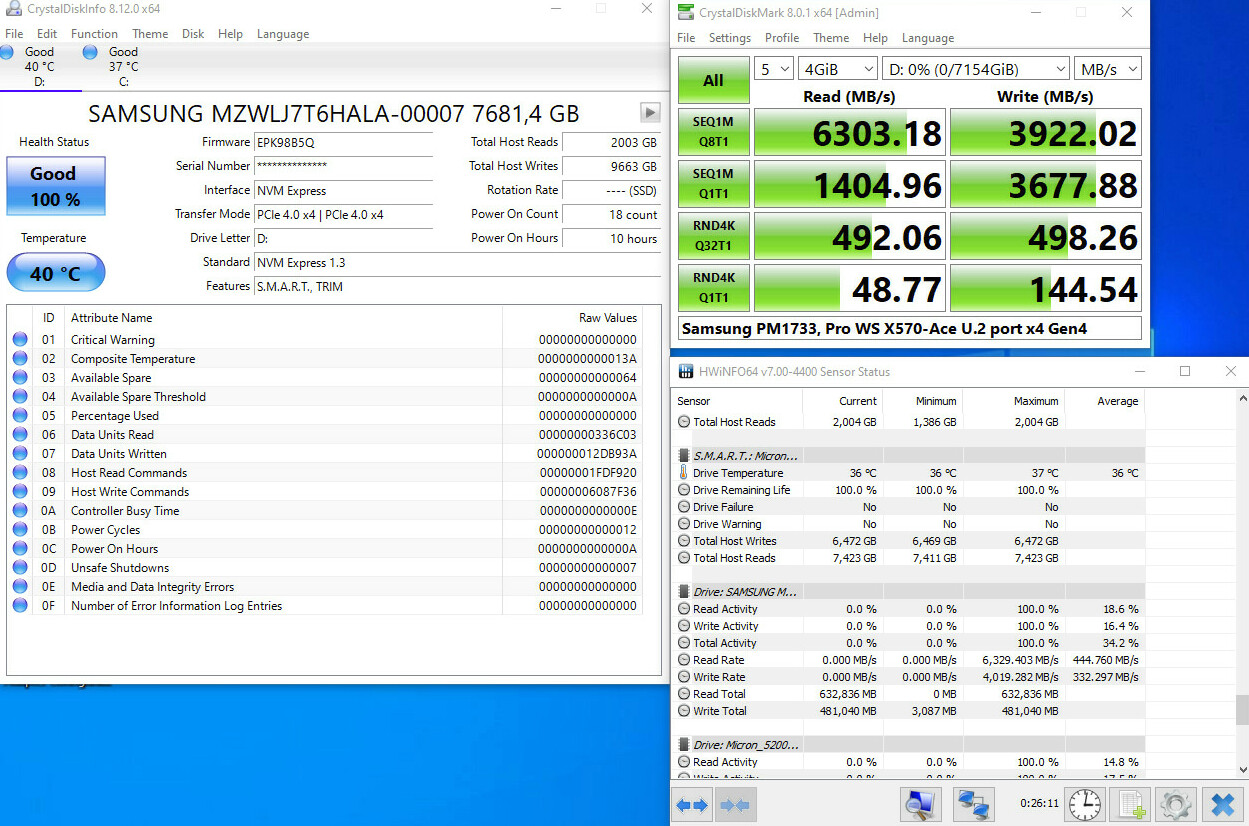Open HWiNFO sensor summary magnifier icon
This screenshot has width=1249, height=826.
point(920,804)
